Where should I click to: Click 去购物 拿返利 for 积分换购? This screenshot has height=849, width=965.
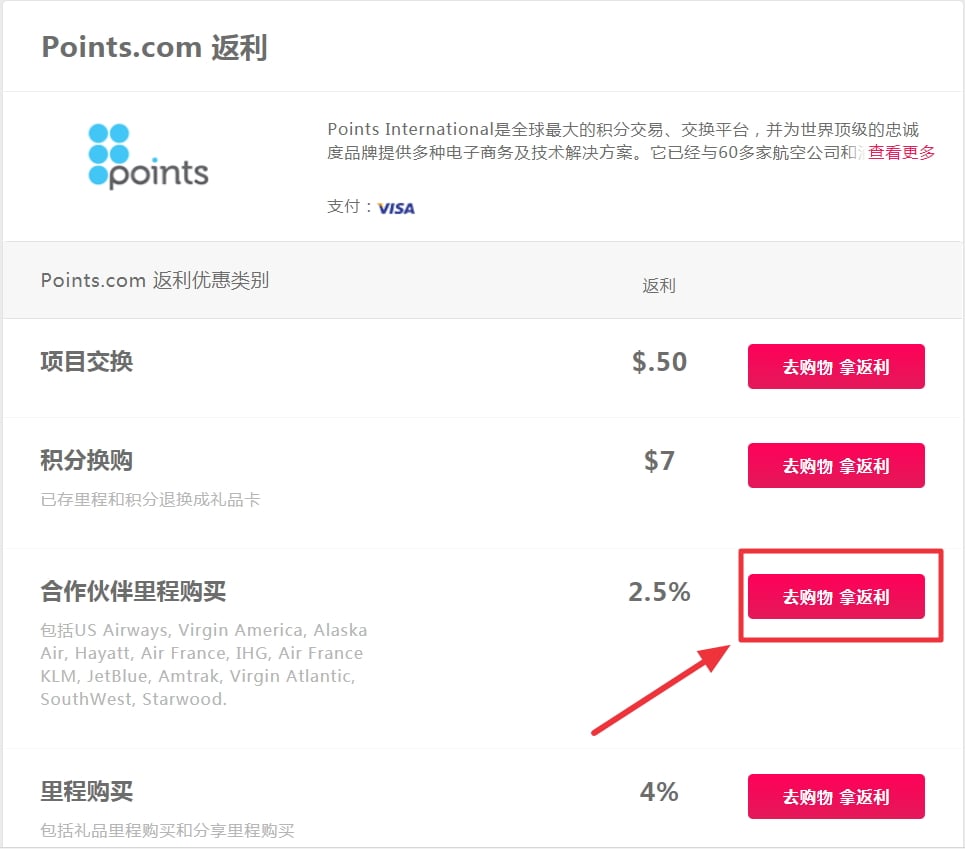[836, 466]
